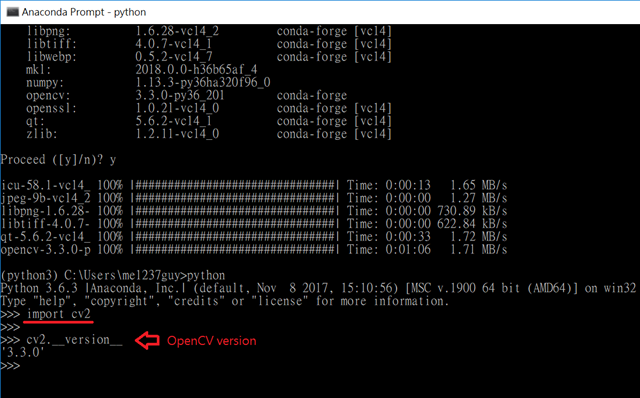Select the 'jpeg-9b-vc14_2' download name
Screen dimensions: 640x398
pos(45,198)
